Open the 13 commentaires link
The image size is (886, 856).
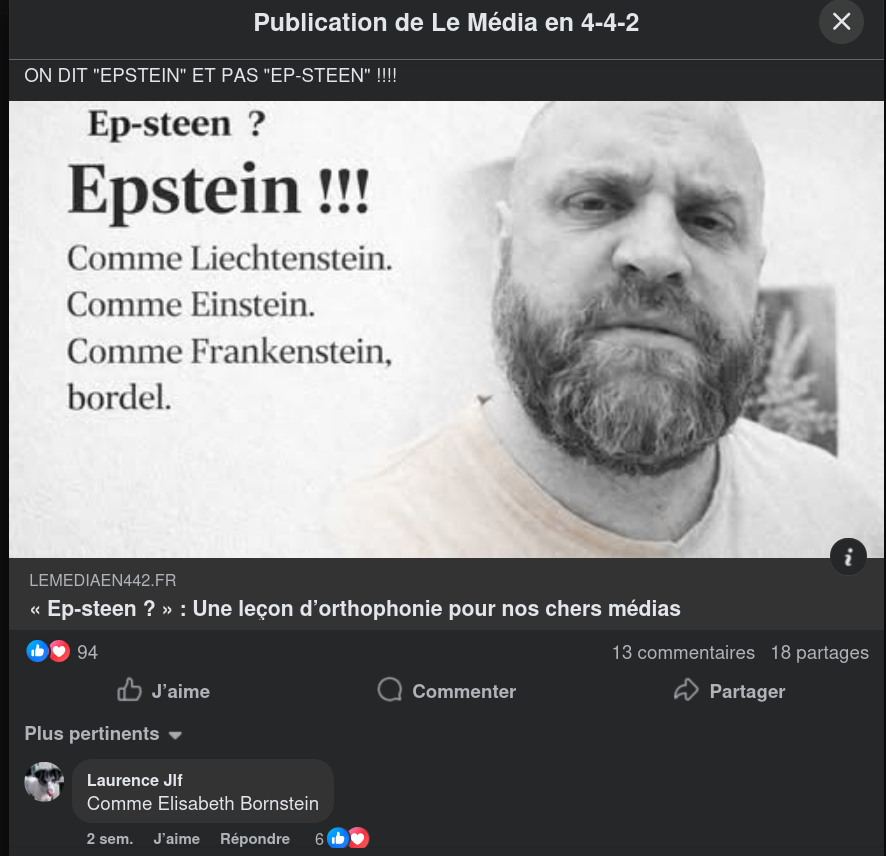(683, 653)
